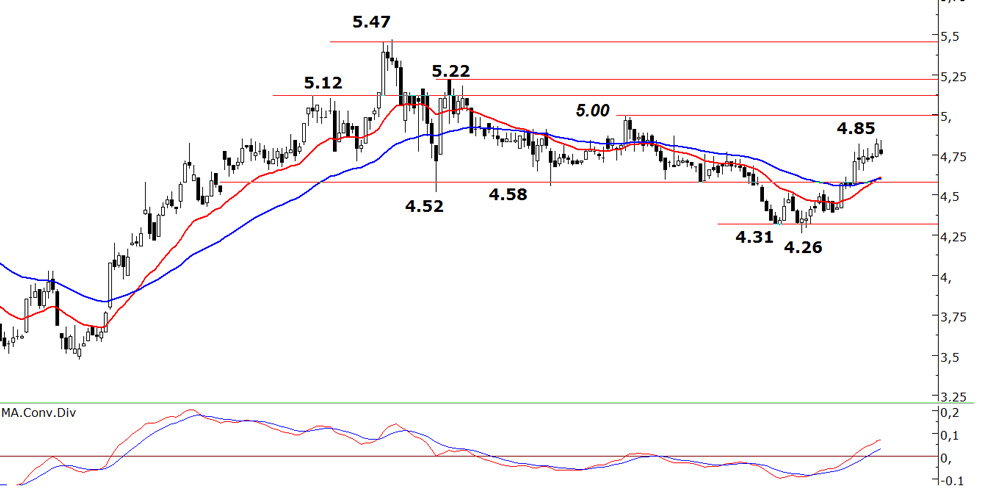The height and width of the screenshot is (501, 1000).
Task: Click the 5.22 price annotation
Action: point(451,71)
